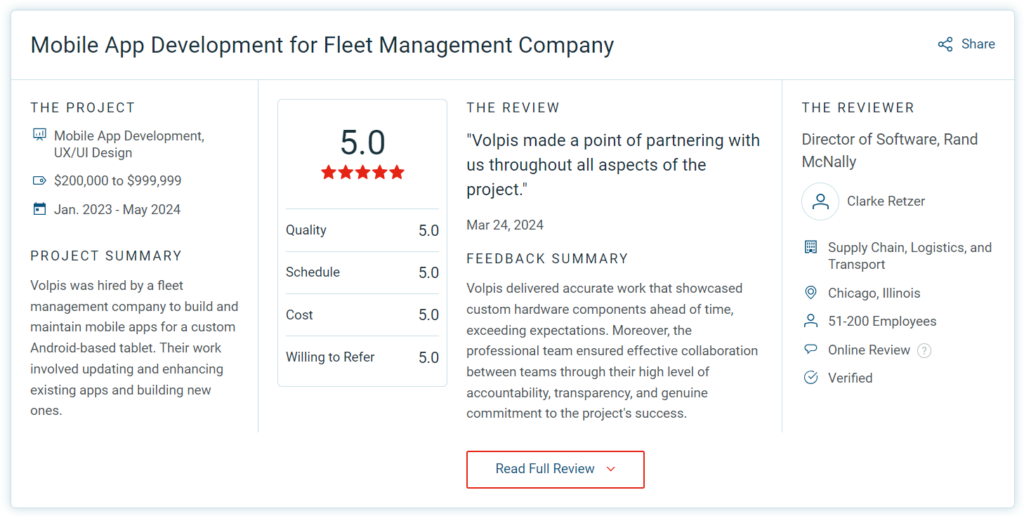Click the review title heading
This screenshot has width=1024, height=516.
tap(322, 45)
